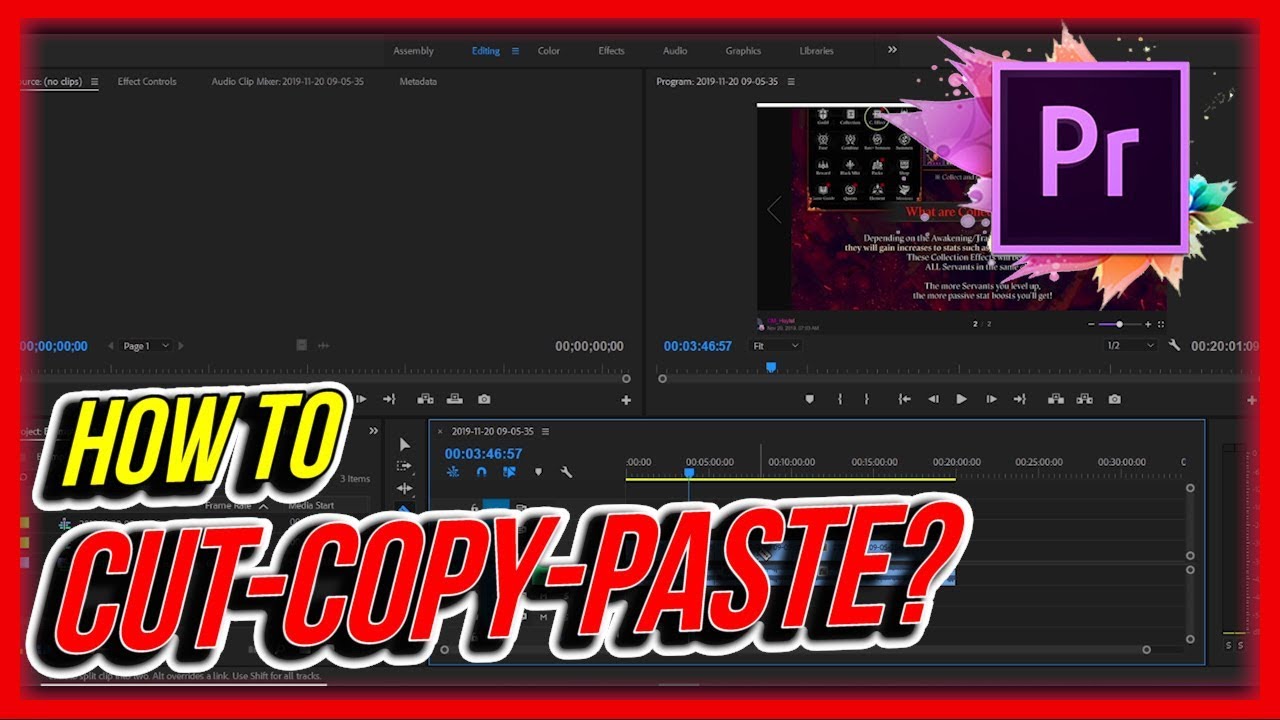
Task: Switch to Audio workspace
Action: (675, 51)
